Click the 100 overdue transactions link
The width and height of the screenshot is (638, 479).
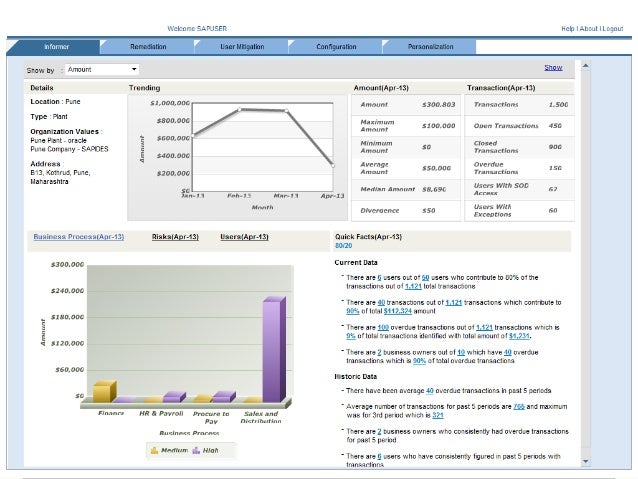point(383,327)
